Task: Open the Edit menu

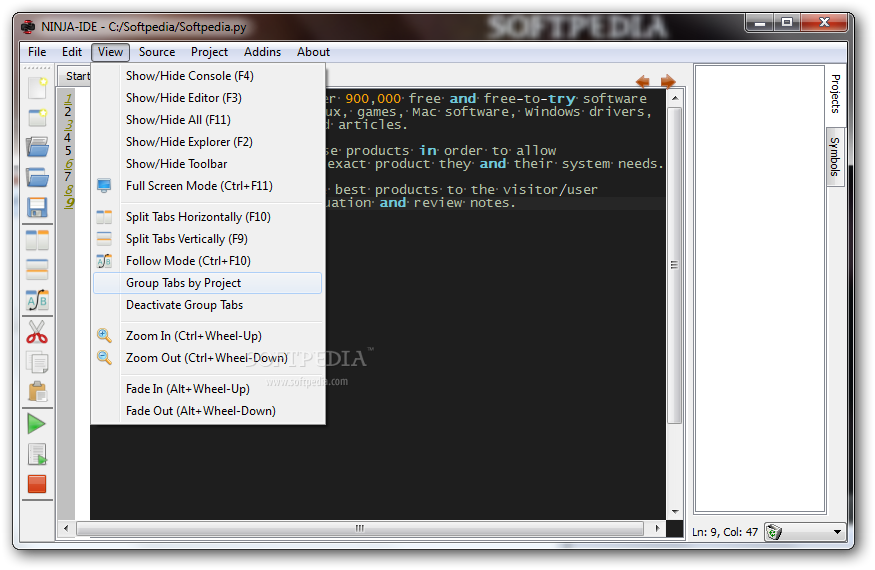Action: pos(72,52)
